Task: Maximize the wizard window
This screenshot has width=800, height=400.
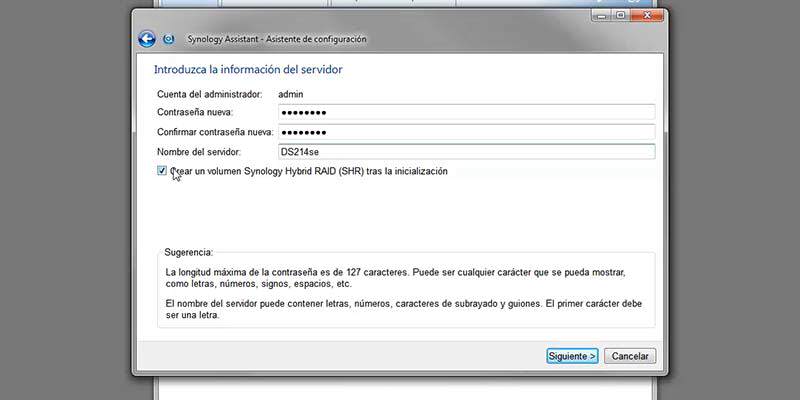Action: pyautogui.click(x=620, y=15)
